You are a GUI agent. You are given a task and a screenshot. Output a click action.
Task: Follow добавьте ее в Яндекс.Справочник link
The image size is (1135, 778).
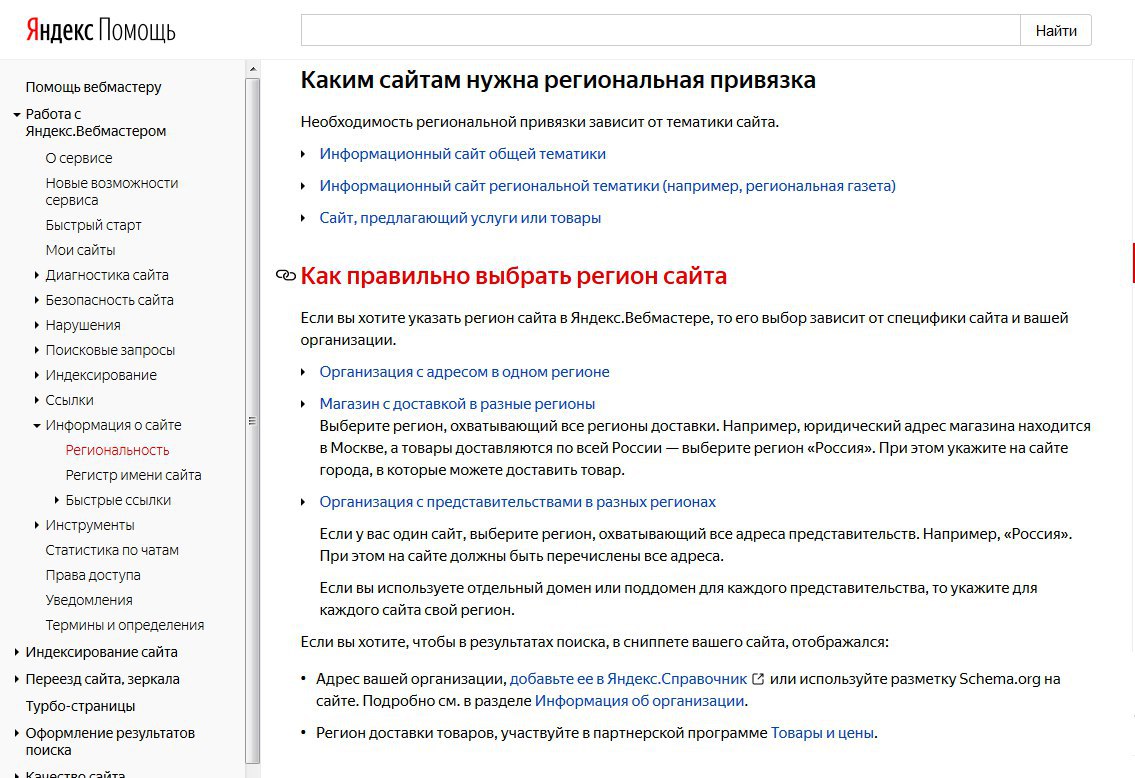point(628,679)
